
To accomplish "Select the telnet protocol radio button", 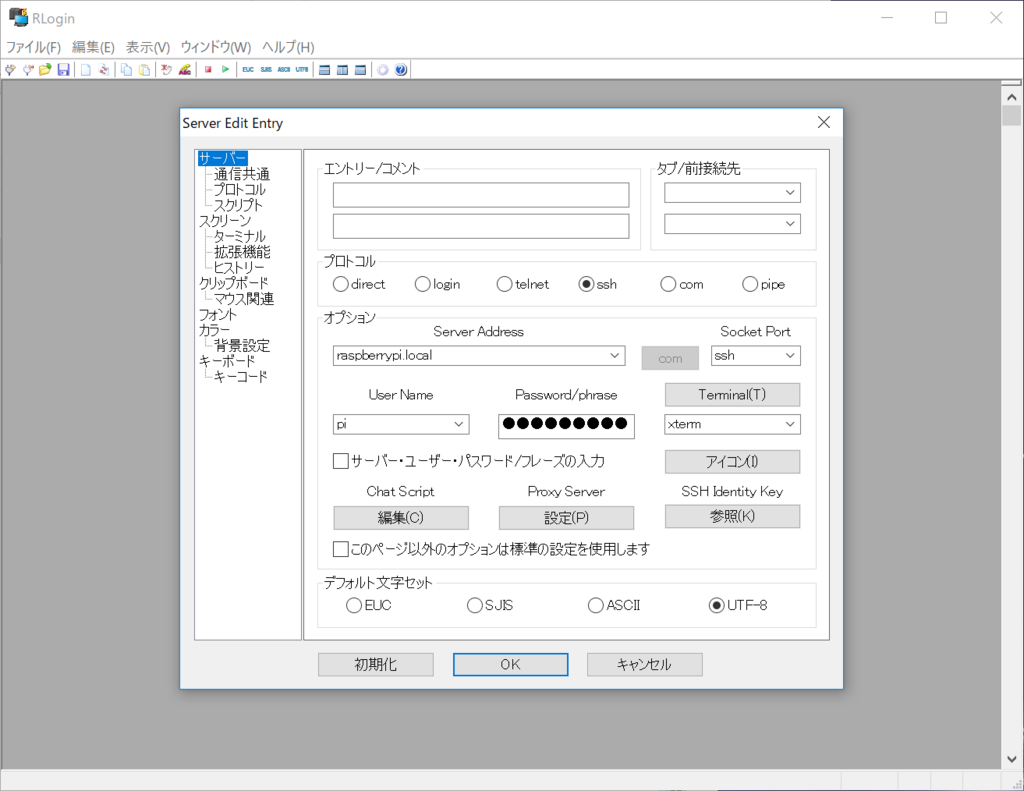I will (x=504, y=284).
